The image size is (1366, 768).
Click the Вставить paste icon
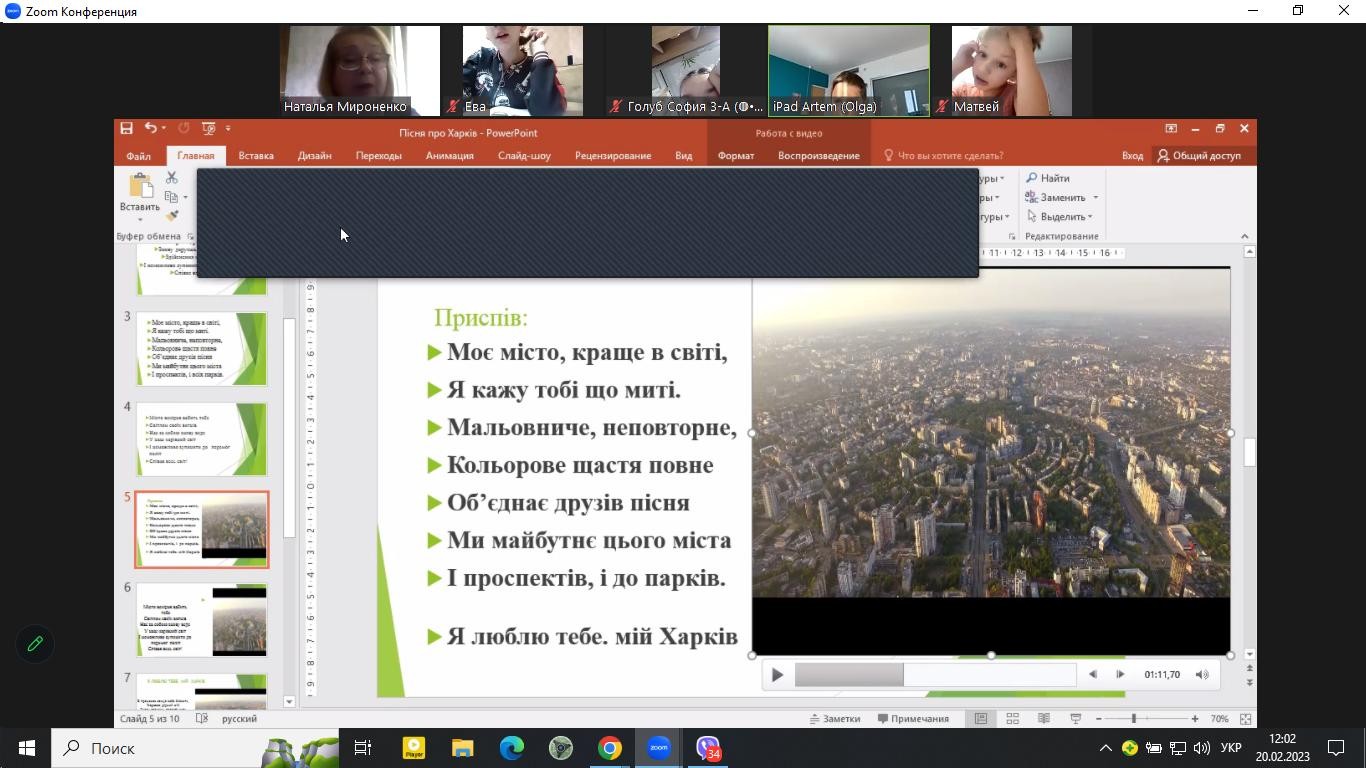140,186
